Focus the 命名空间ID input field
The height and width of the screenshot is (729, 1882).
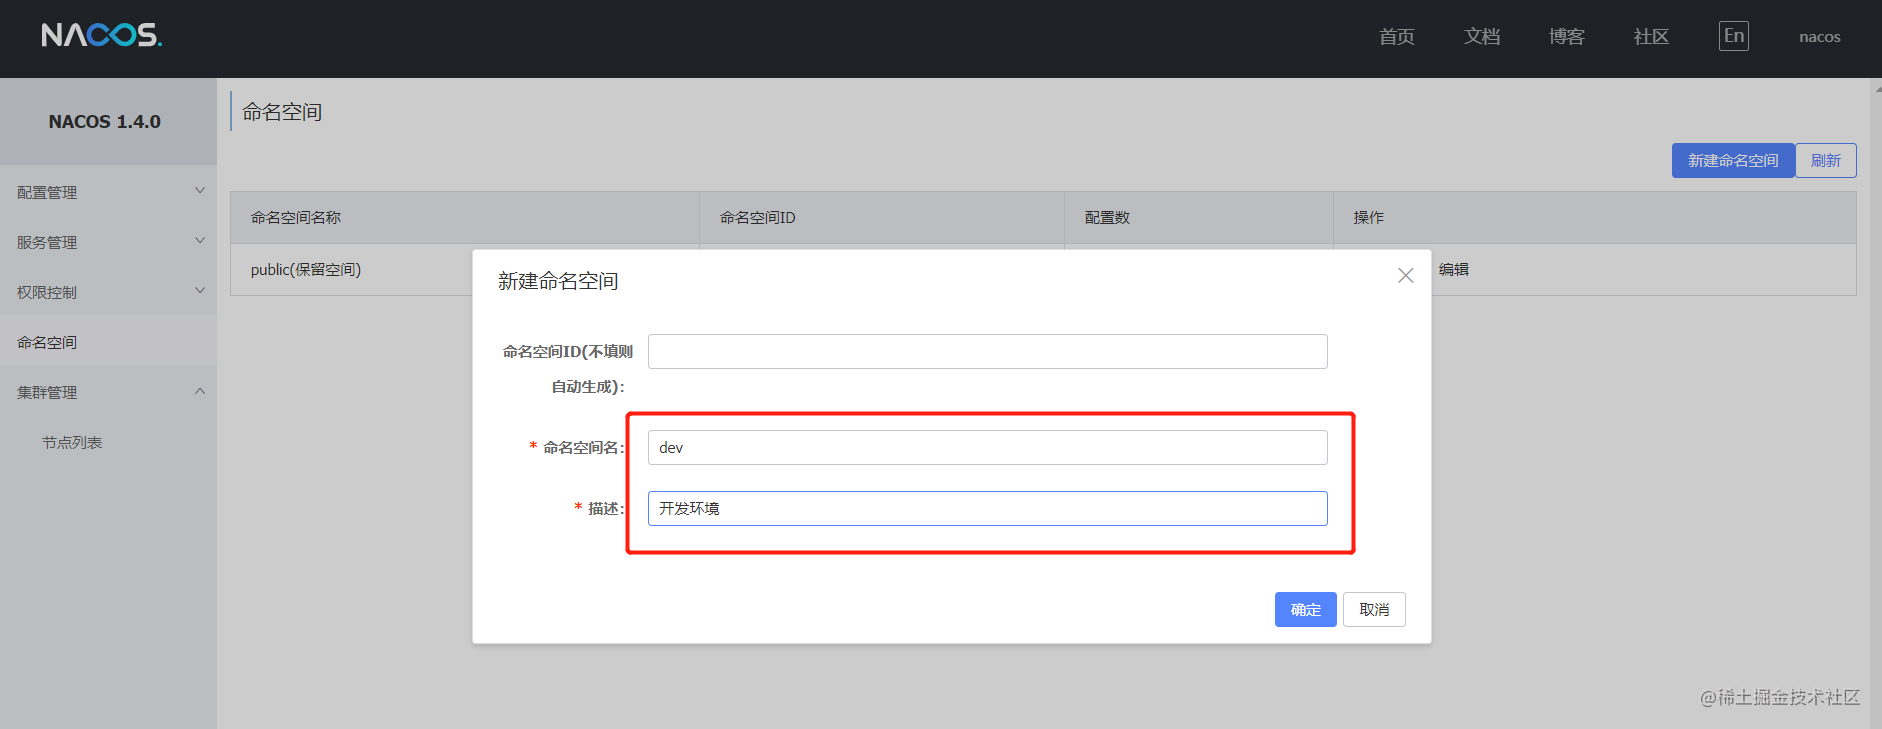click(x=987, y=351)
